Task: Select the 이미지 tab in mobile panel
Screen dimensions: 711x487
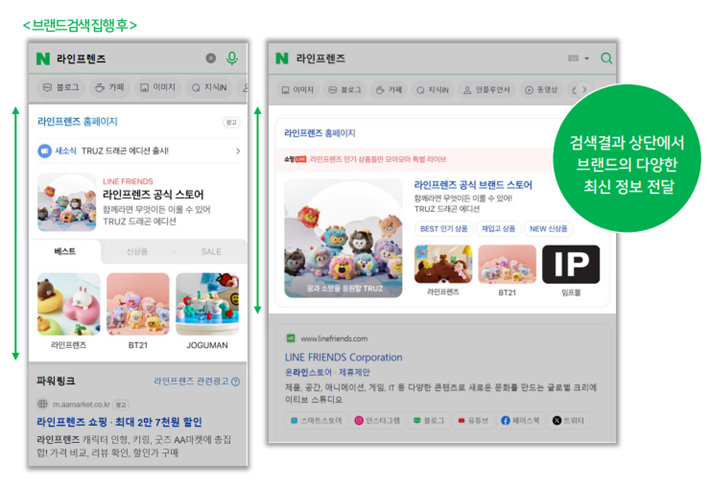Action: coord(158,87)
